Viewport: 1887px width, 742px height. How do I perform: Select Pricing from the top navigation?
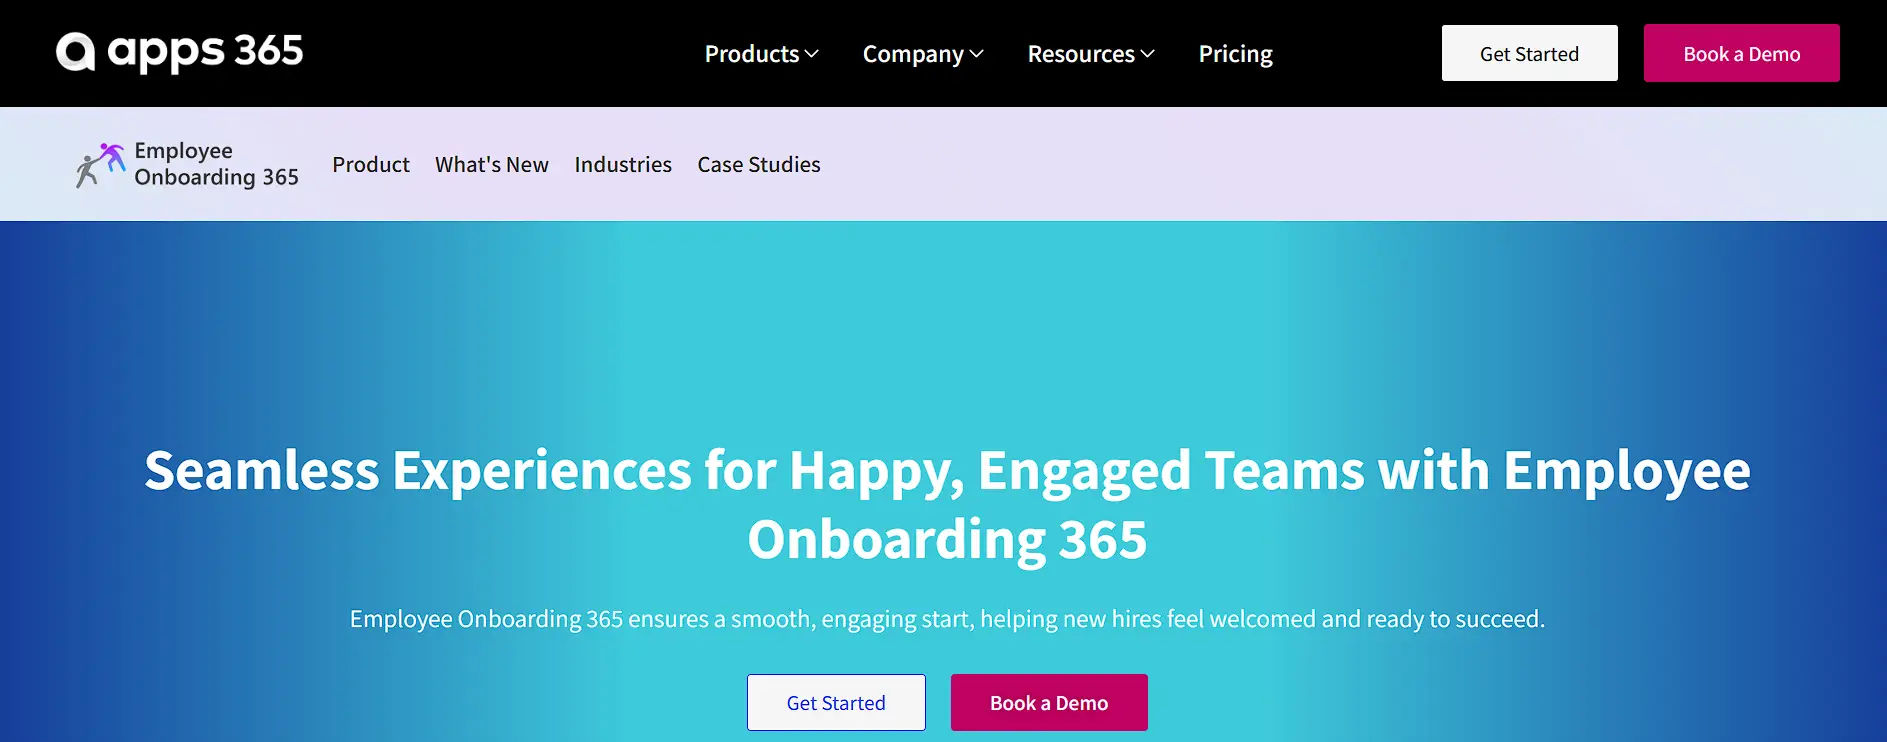click(1235, 54)
